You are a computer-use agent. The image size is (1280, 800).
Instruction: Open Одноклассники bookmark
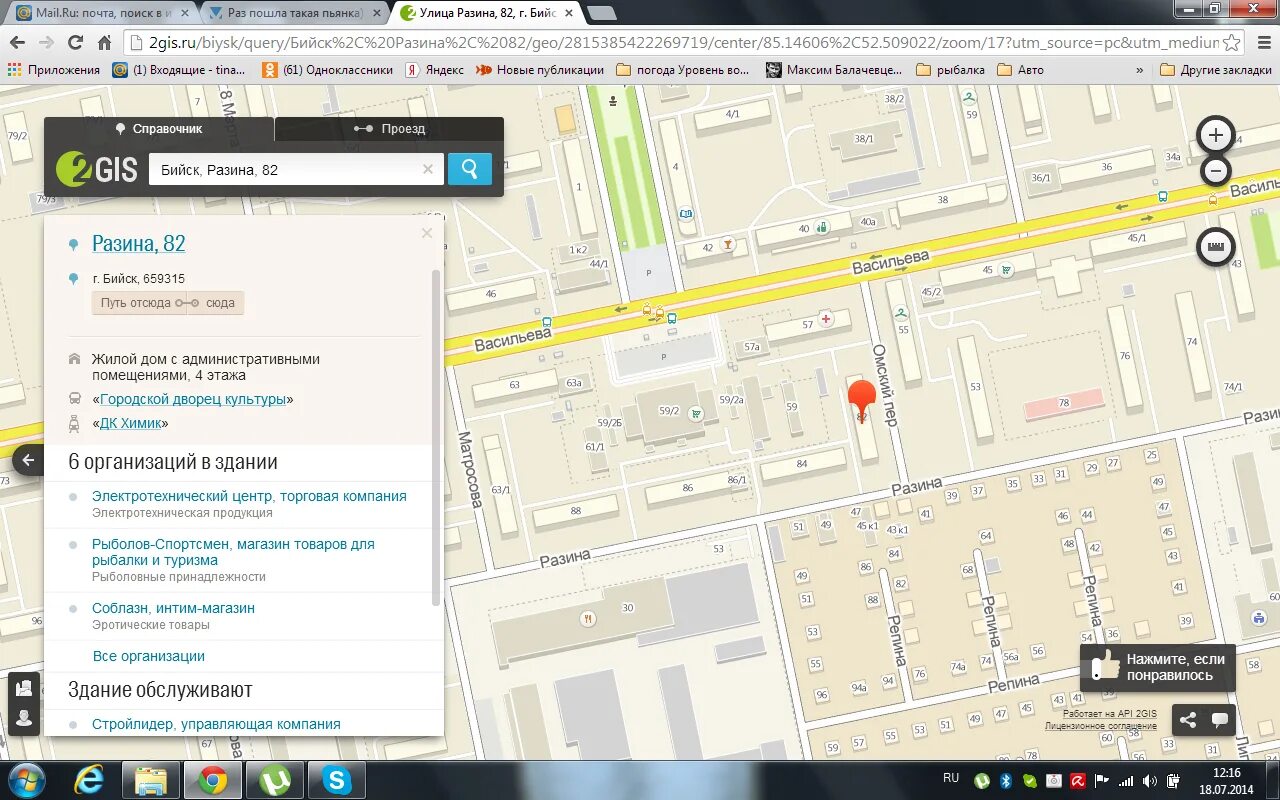coord(328,70)
